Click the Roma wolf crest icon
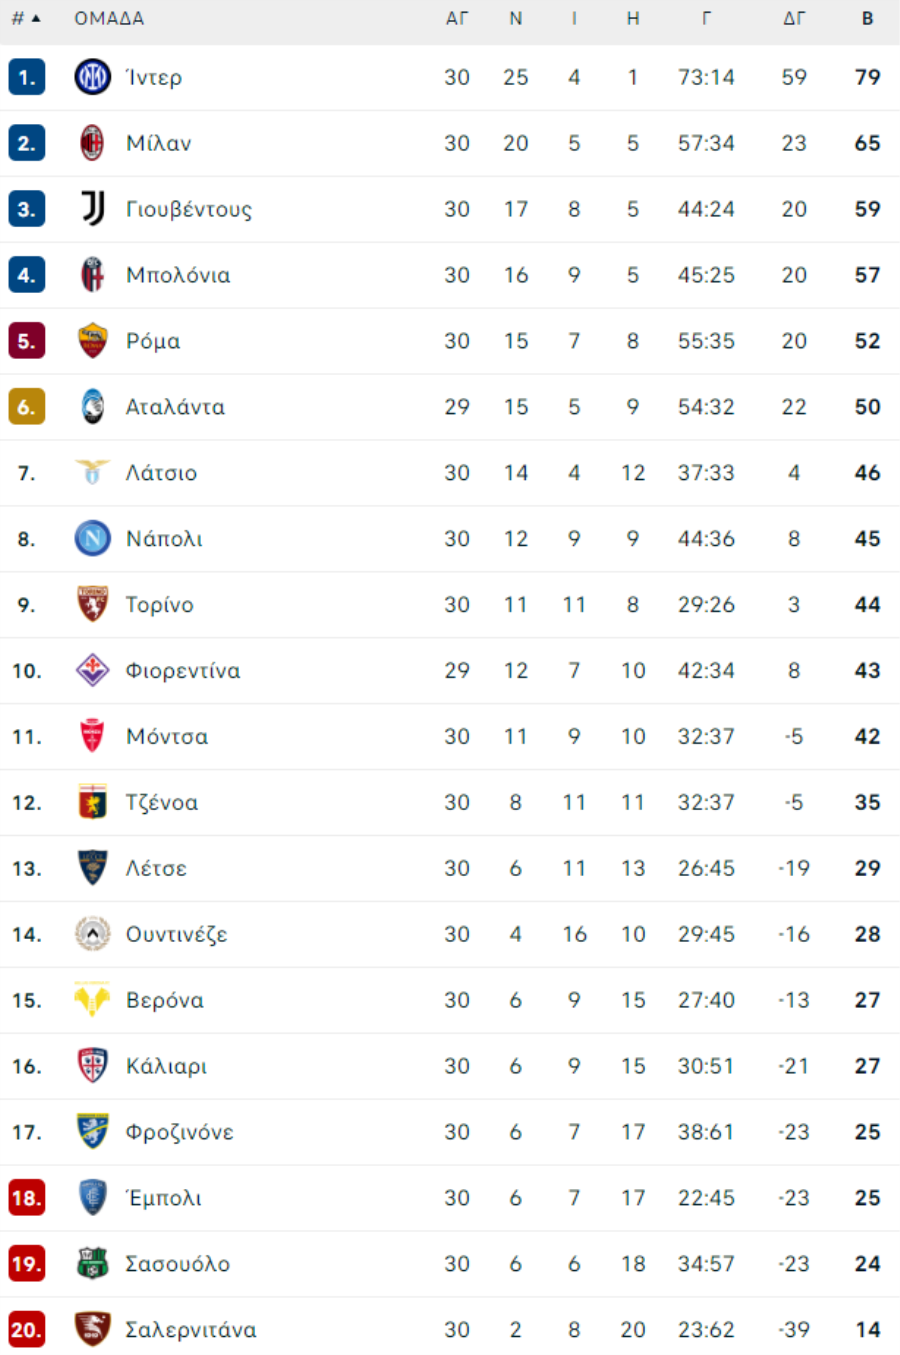Viewport: 900px width, 1355px height. [92, 341]
